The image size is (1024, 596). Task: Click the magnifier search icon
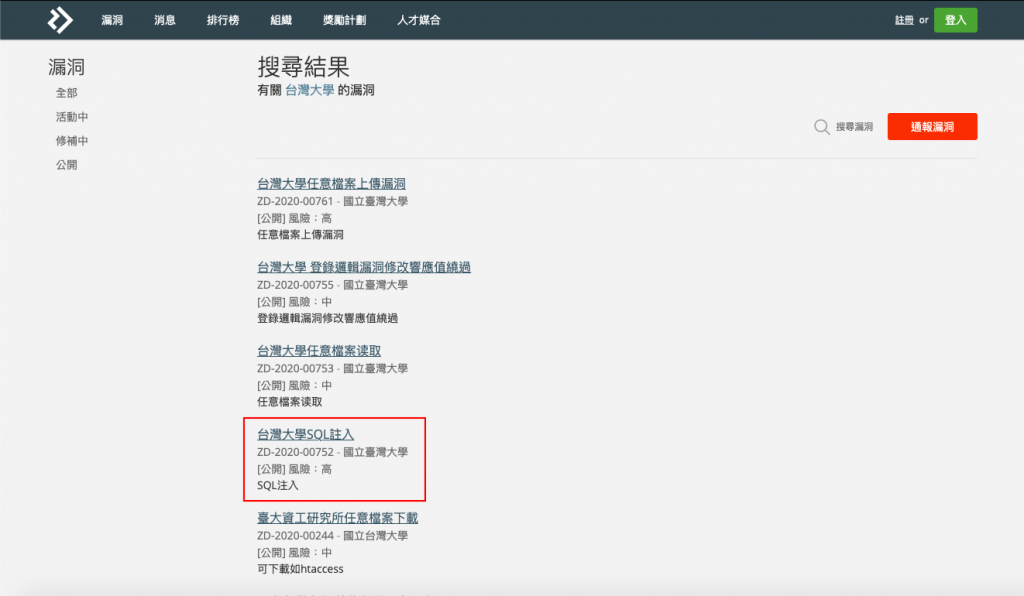[x=822, y=127]
